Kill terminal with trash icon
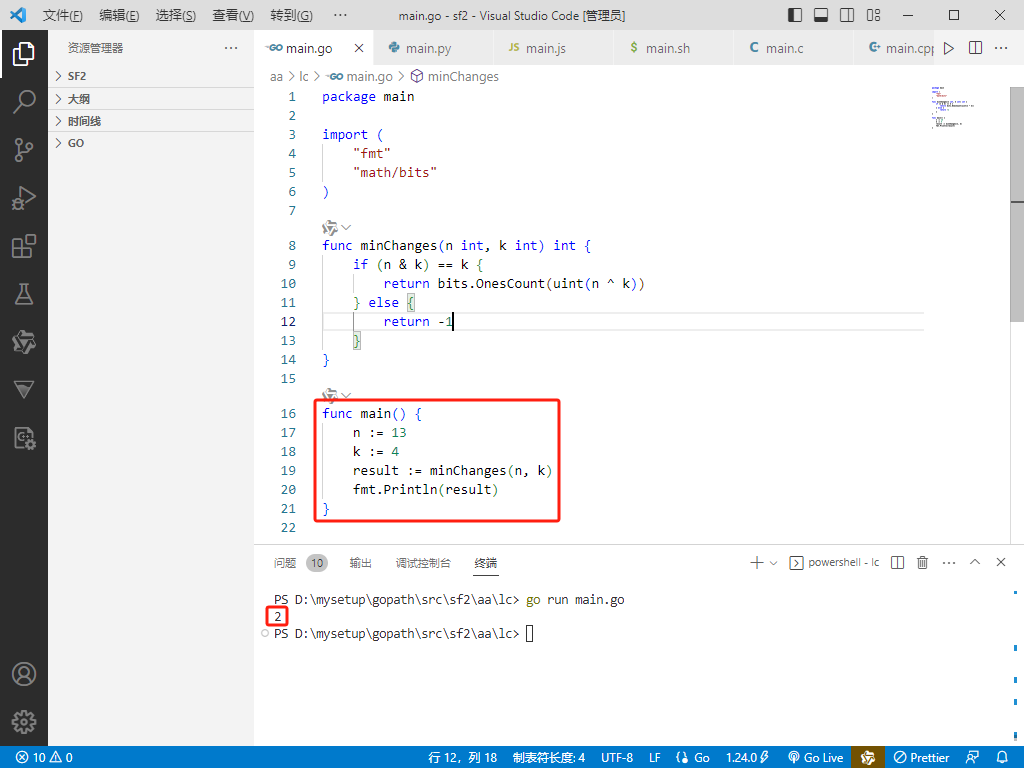 (922, 562)
